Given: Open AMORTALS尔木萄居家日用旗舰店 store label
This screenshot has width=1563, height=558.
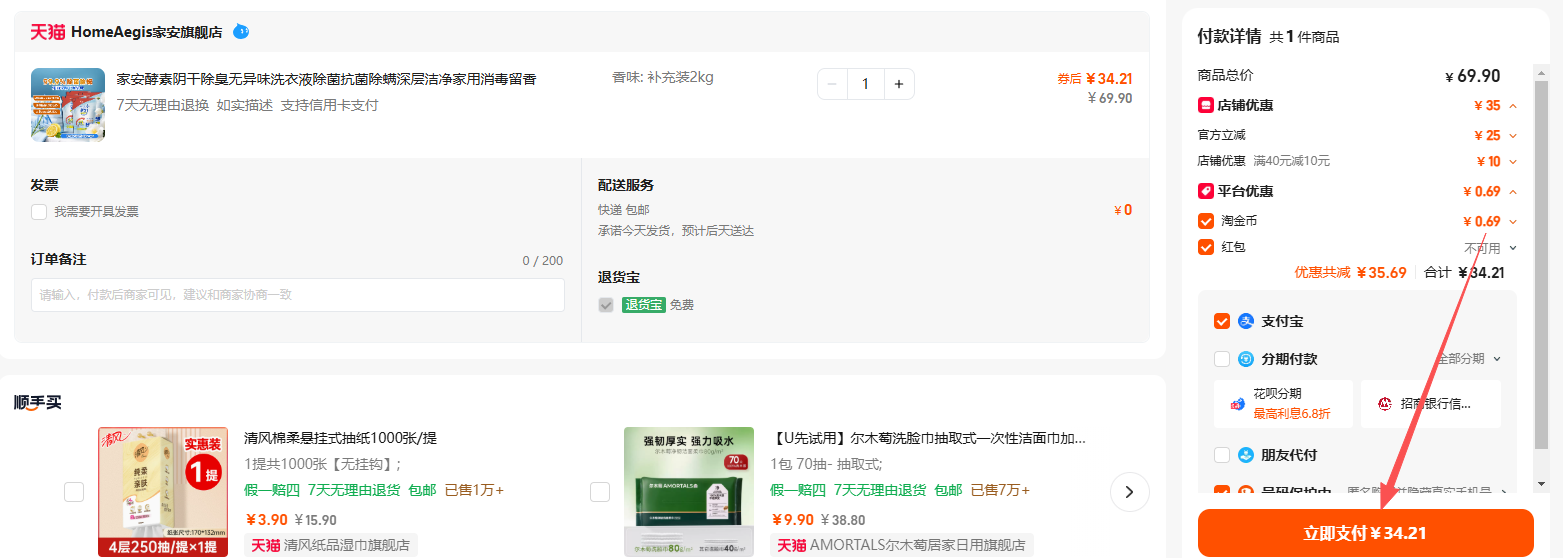Looking at the screenshot, I should pyautogui.click(x=901, y=545).
